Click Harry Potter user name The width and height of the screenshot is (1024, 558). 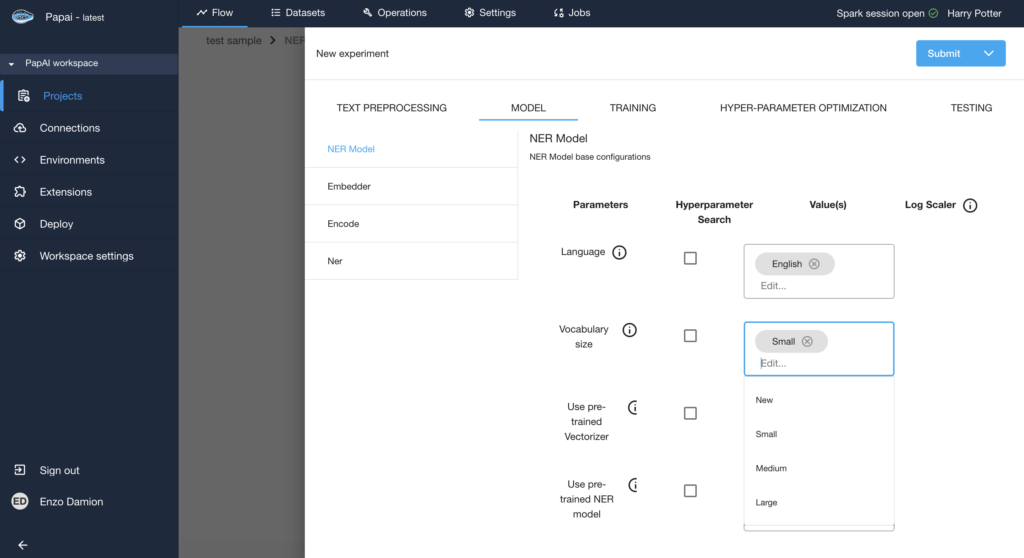(974, 13)
